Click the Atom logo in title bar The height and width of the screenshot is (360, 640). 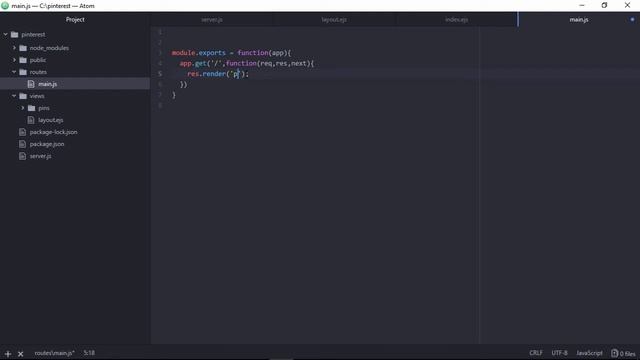coord(5,6)
